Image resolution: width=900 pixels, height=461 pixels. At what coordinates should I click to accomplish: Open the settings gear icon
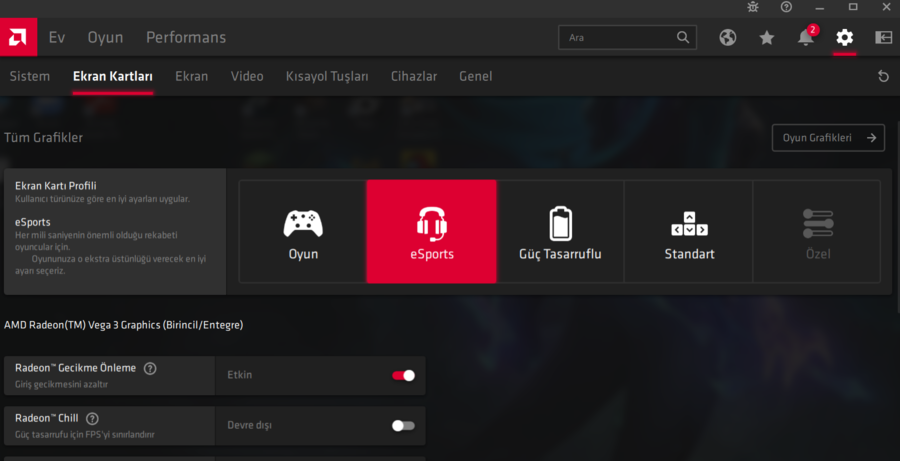844,38
